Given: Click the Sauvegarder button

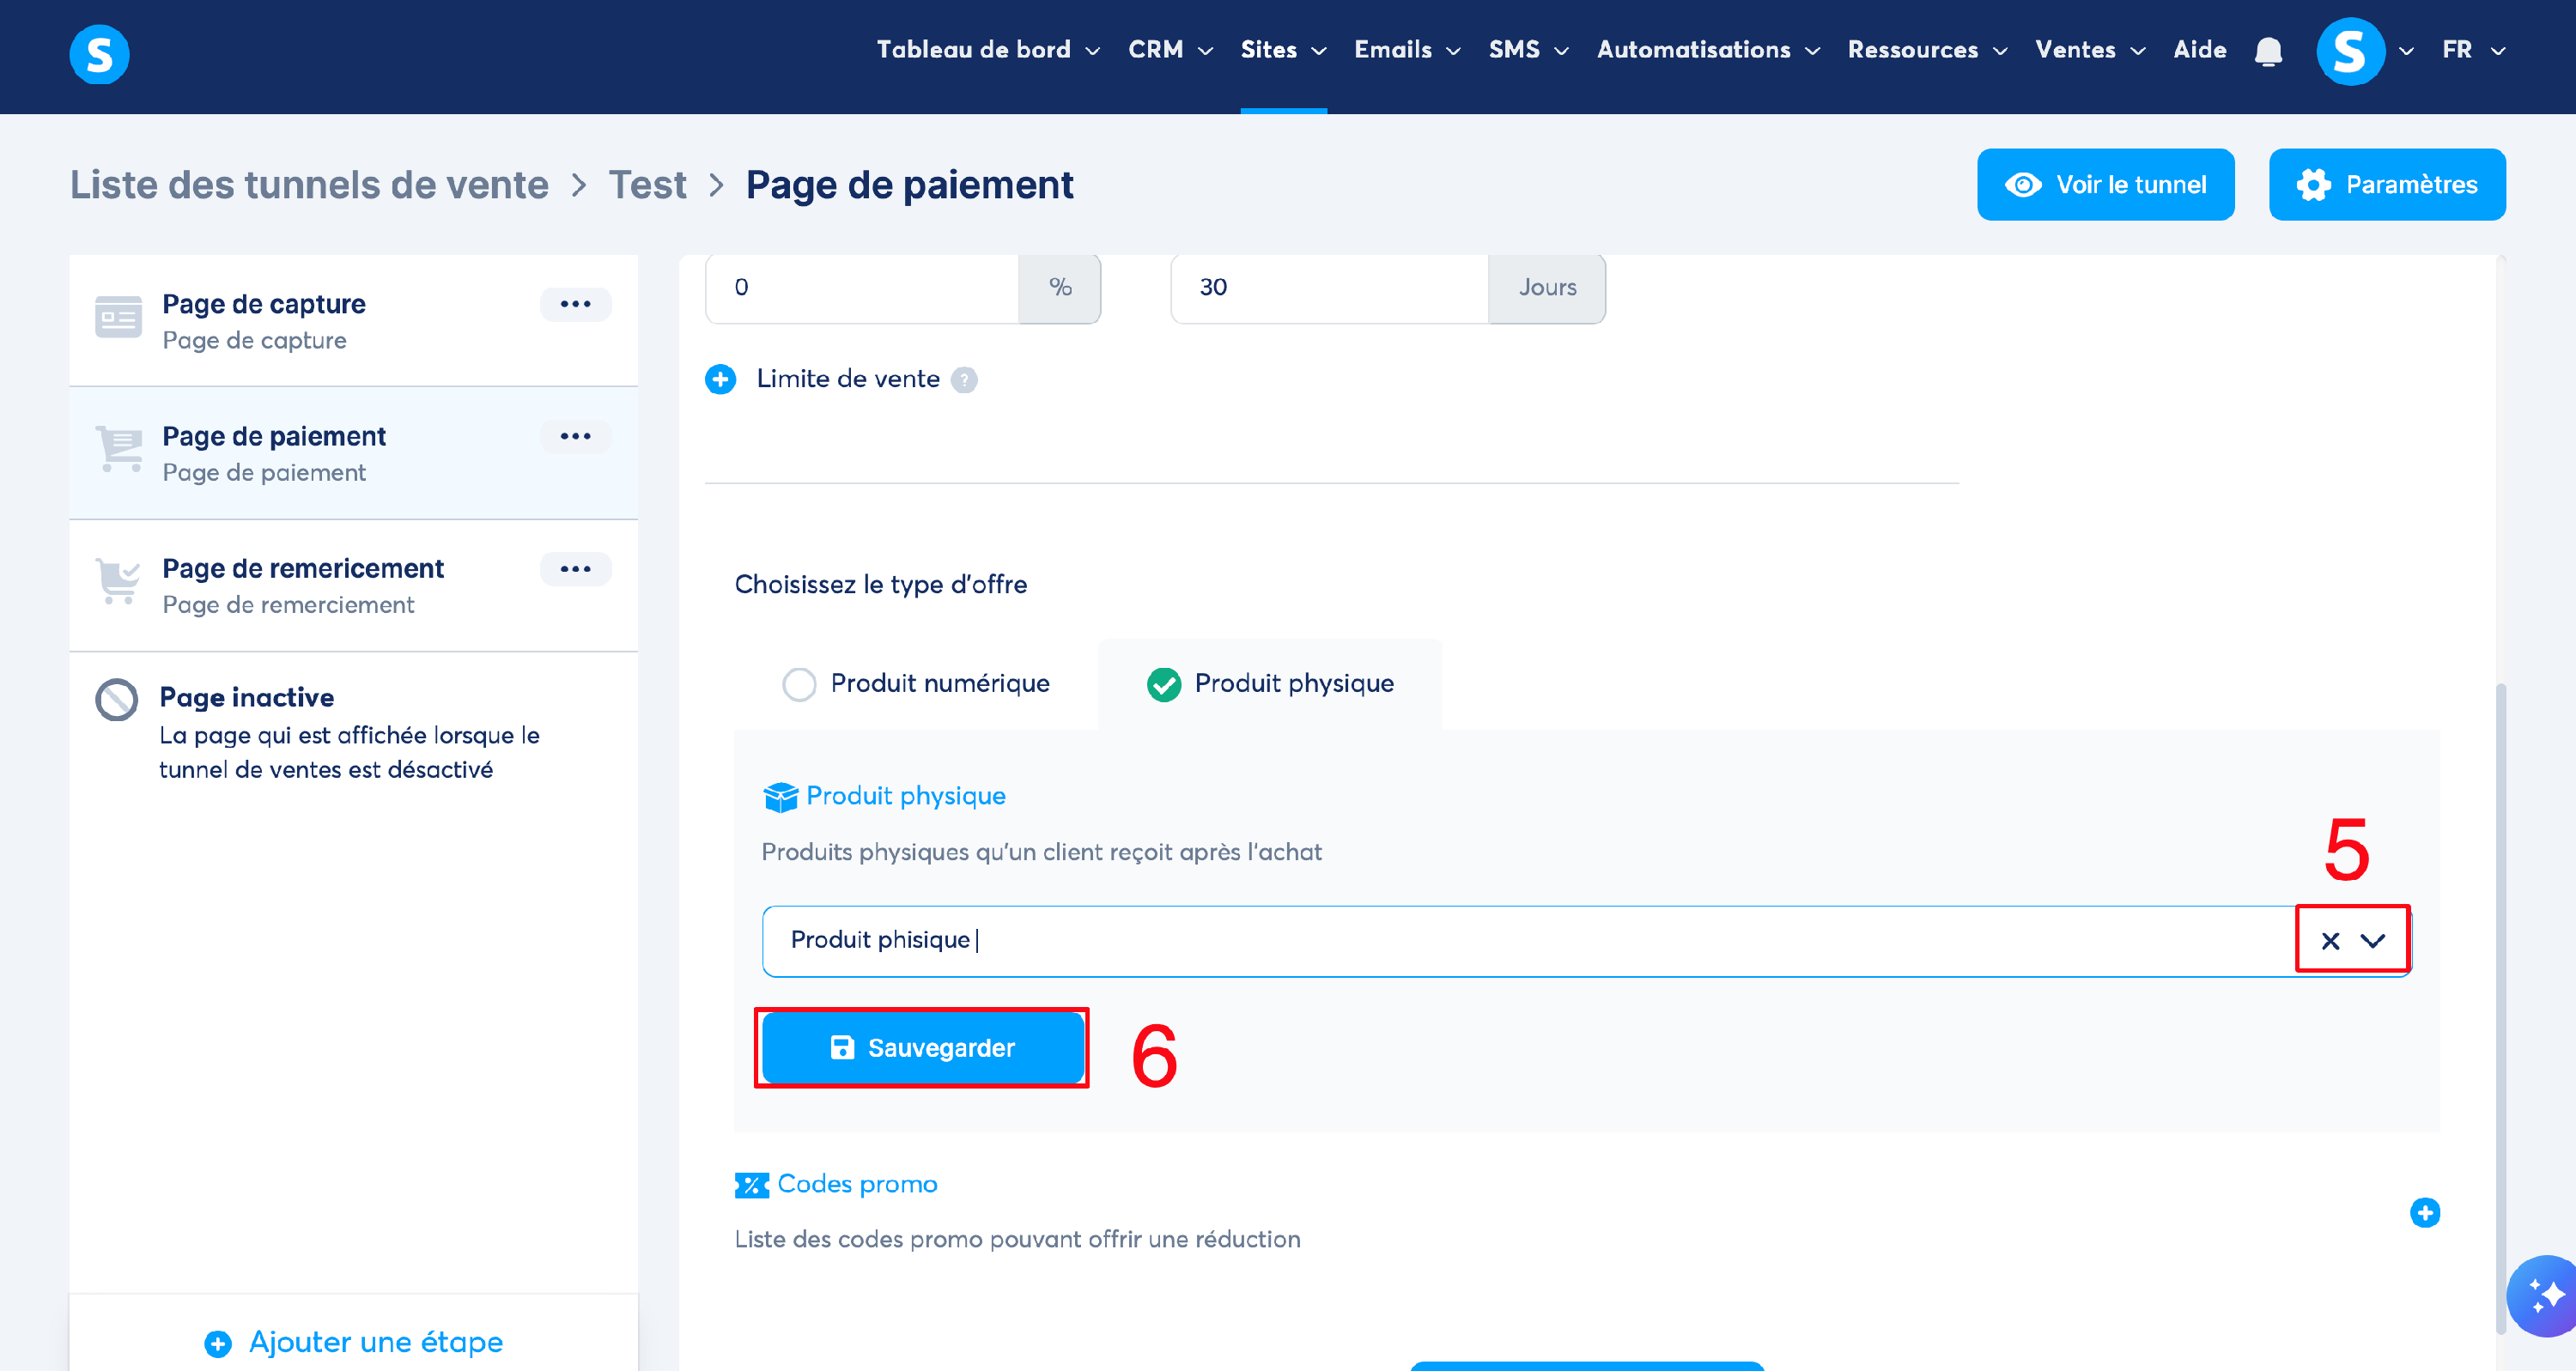Looking at the screenshot, I should 922,1047.
